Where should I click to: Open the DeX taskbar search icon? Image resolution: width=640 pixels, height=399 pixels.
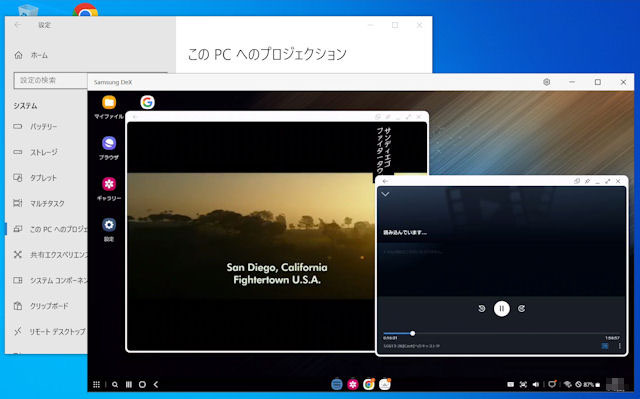[115, 384]
